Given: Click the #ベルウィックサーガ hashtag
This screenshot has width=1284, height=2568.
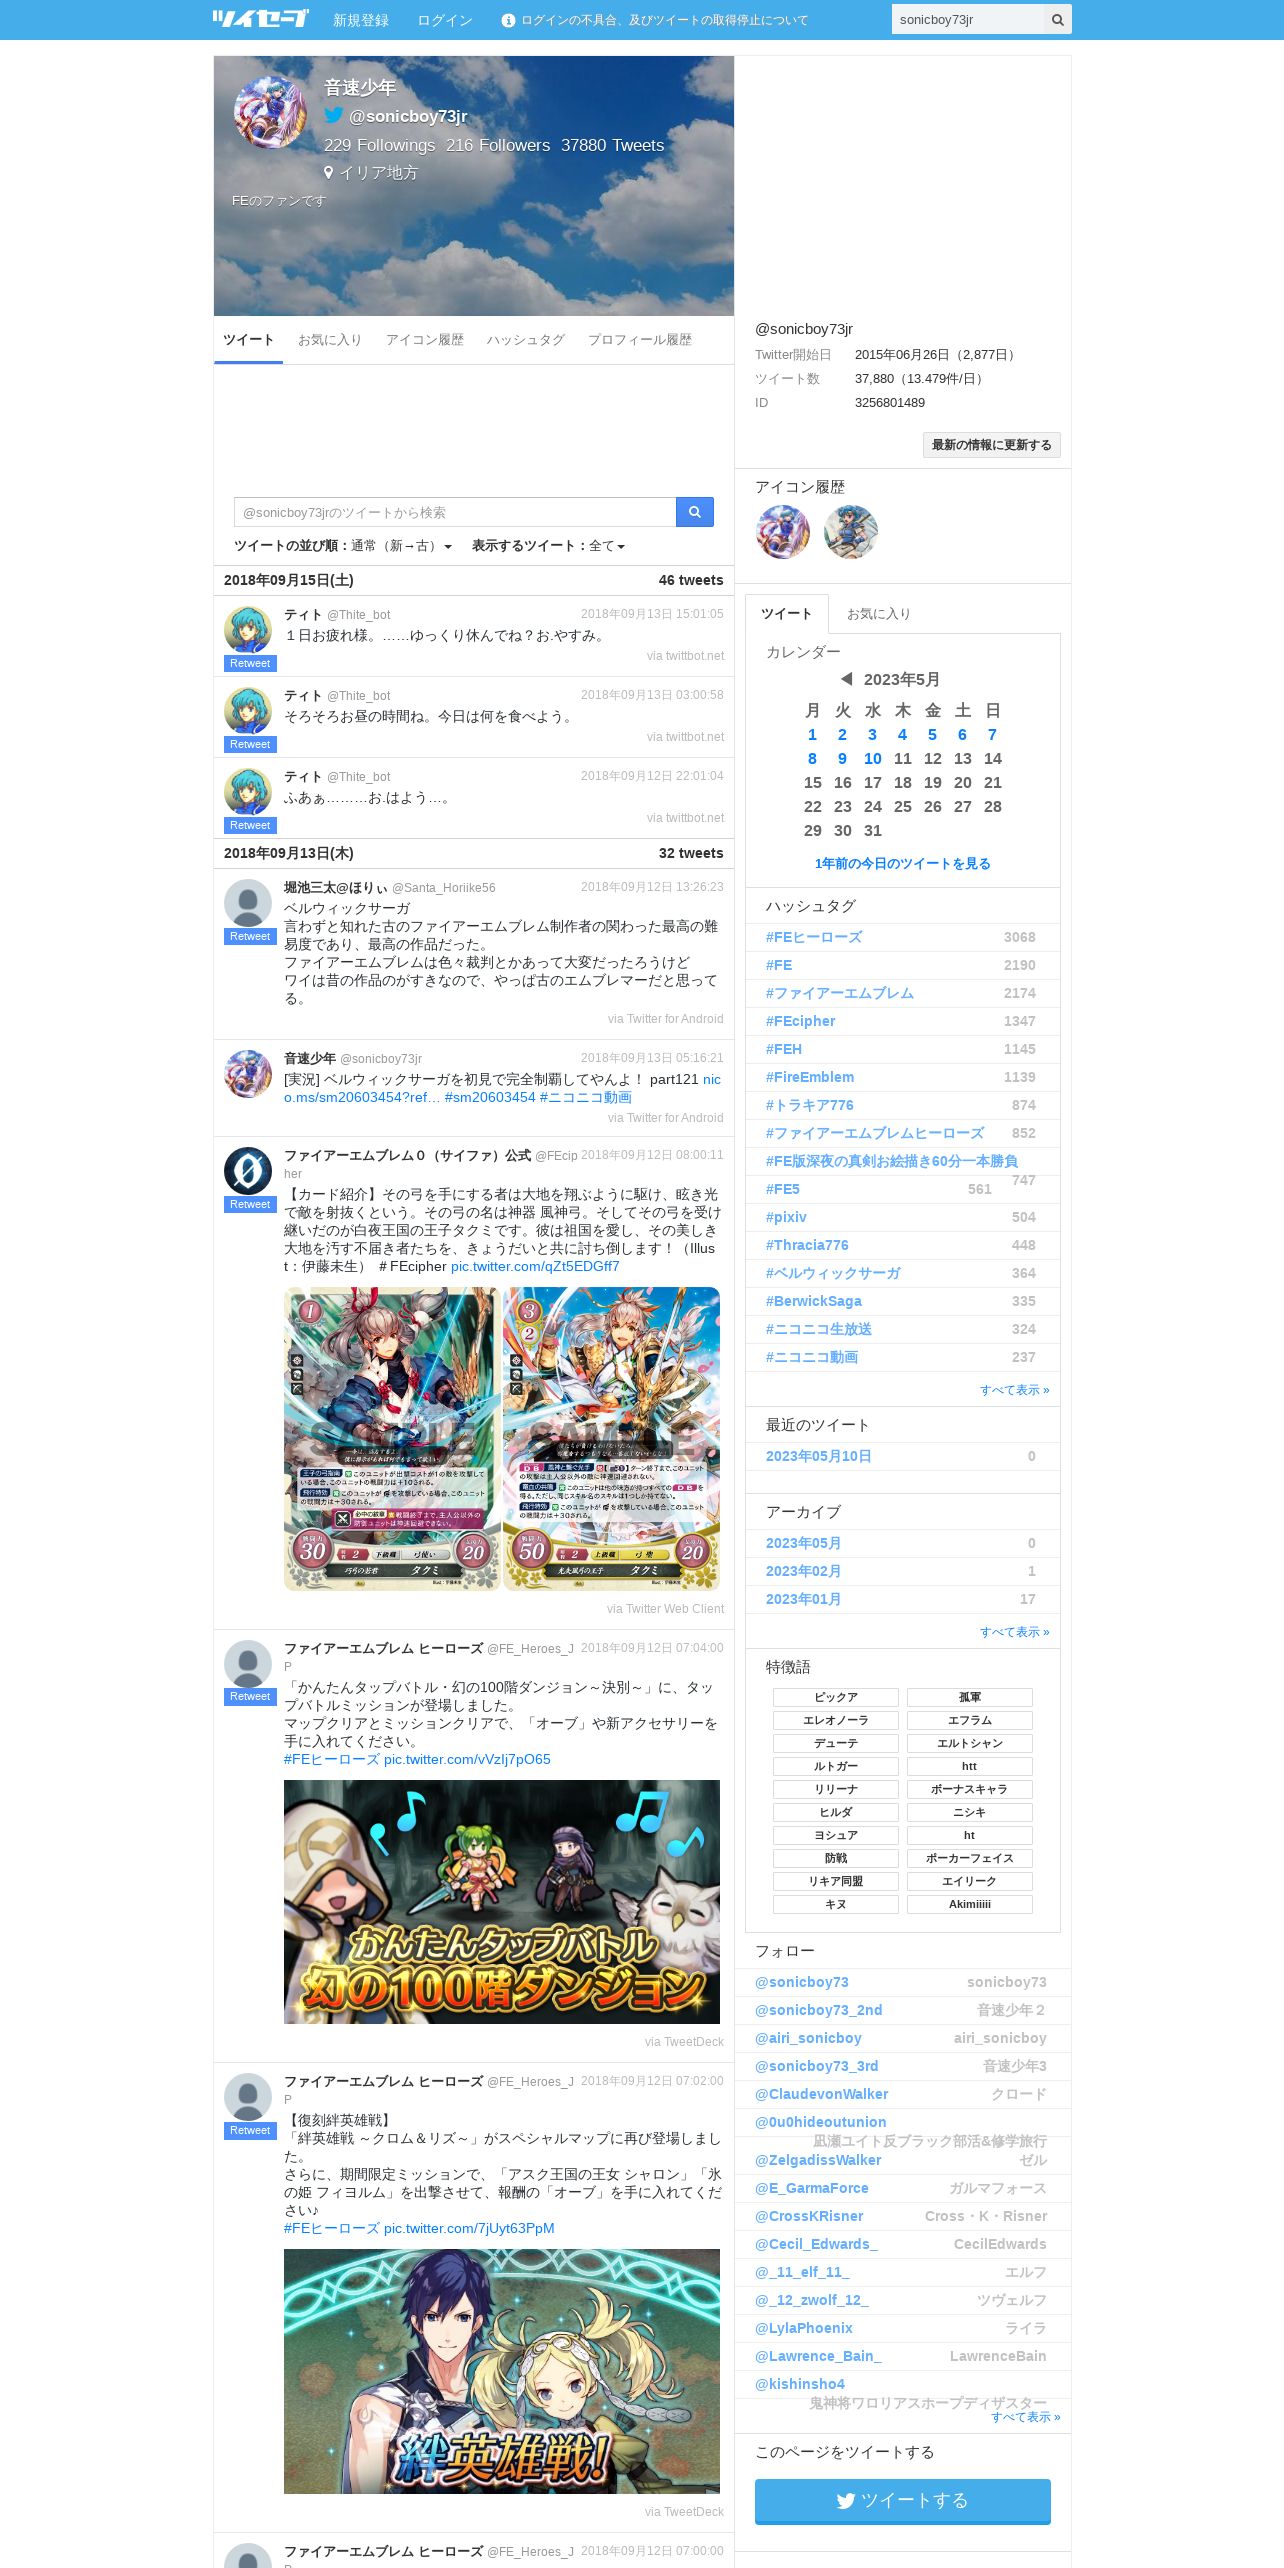Looking at the screenshot, I should (x=833, y=1273).
